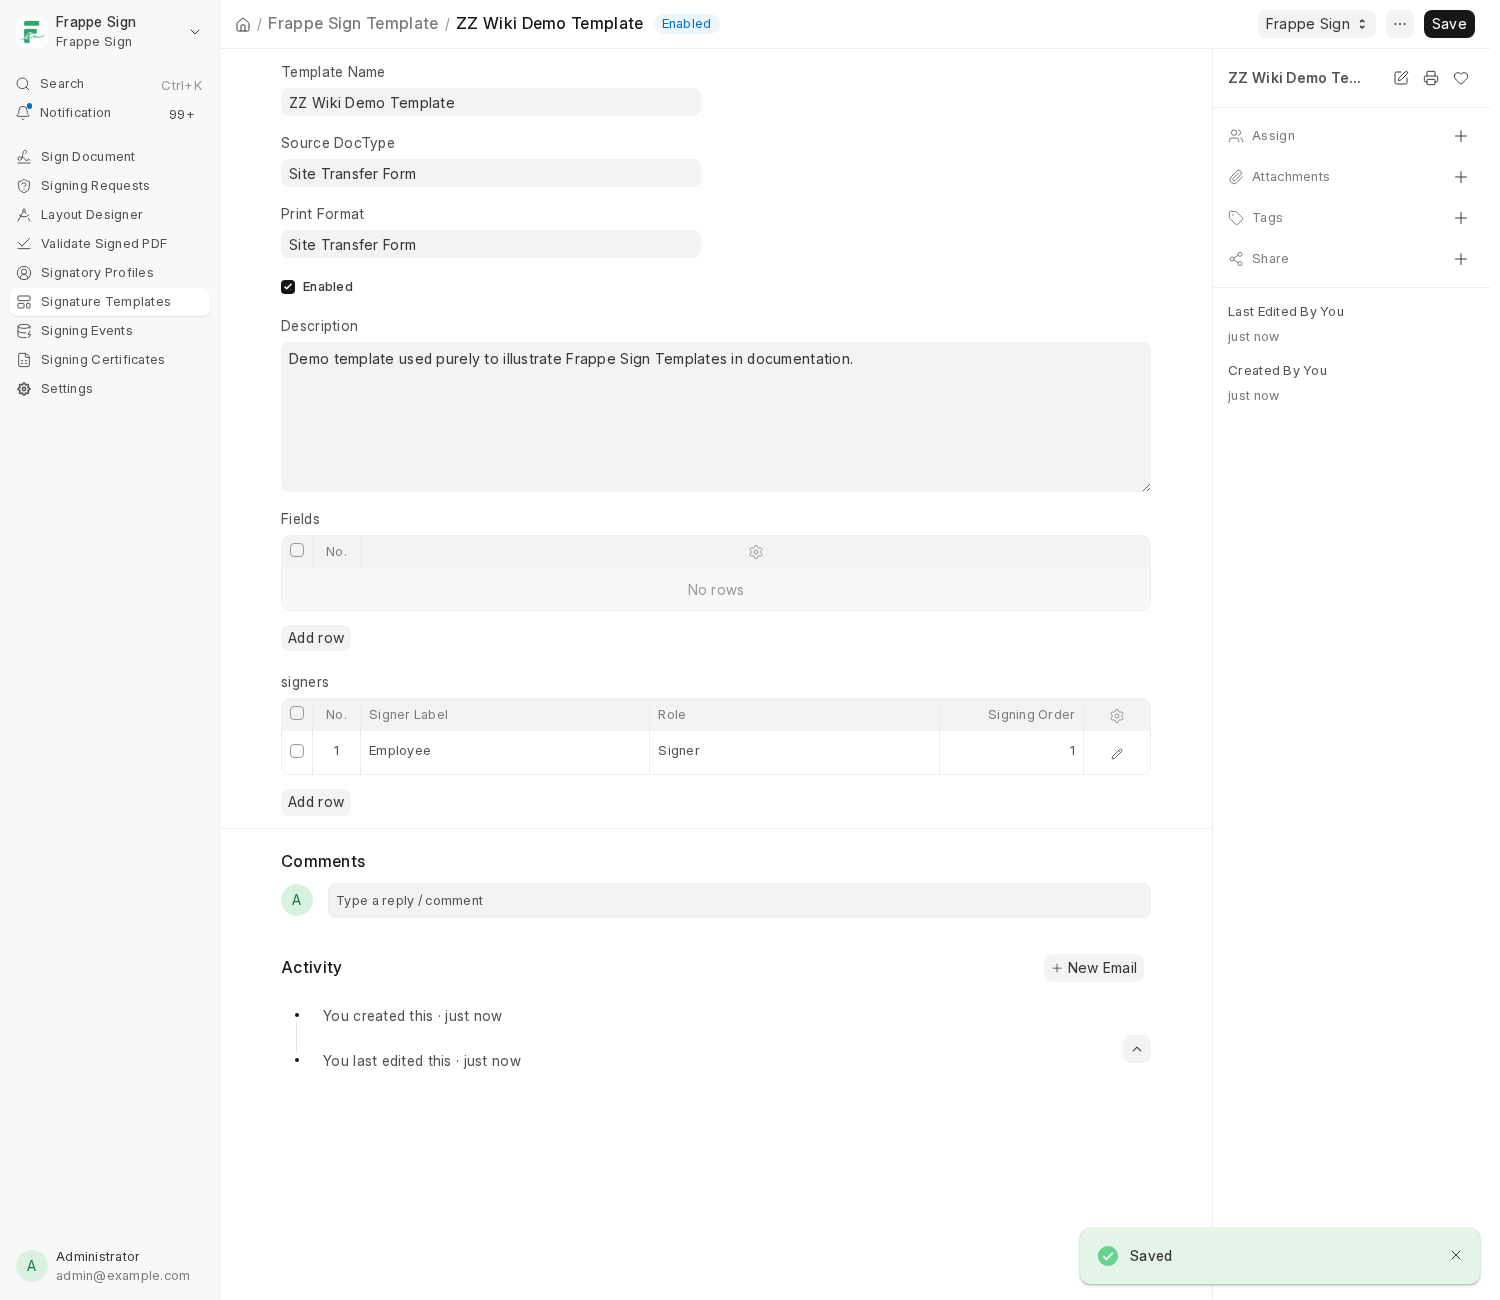This screenshot has width=1500, height=1300.
Task: Click Add row under Fields table
Action: click(x=316, y=638)
